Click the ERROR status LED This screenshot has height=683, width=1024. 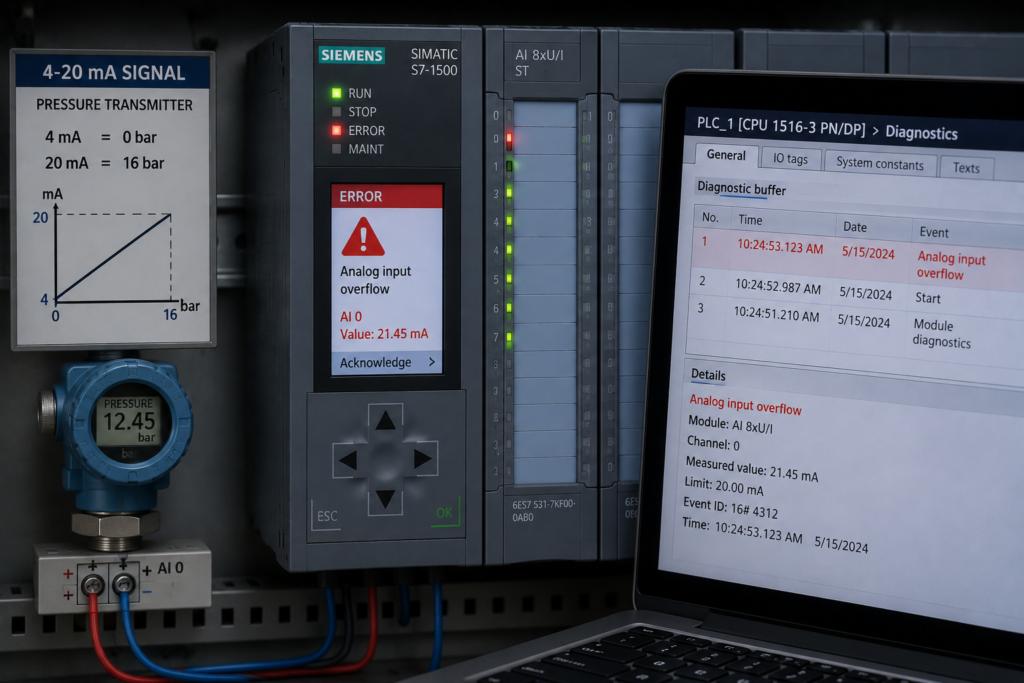(336, 131)
